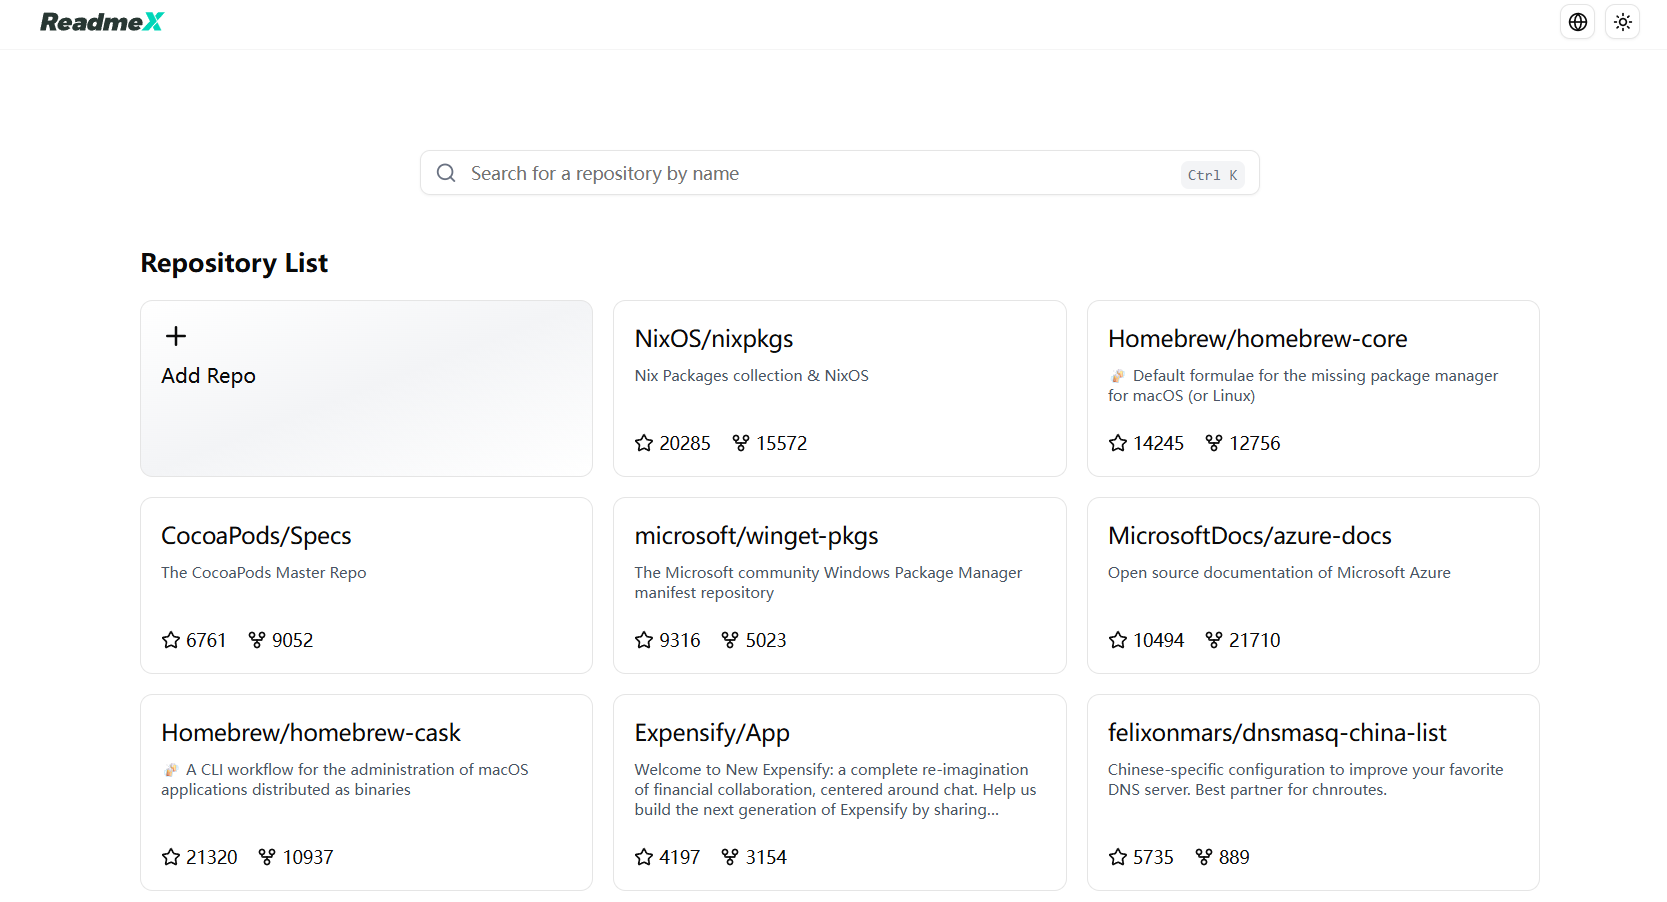Screen dimensions: 1667x902
Task: Open the MicrosoftDocs/azure-docs repository
Action: coord(1313,585)
